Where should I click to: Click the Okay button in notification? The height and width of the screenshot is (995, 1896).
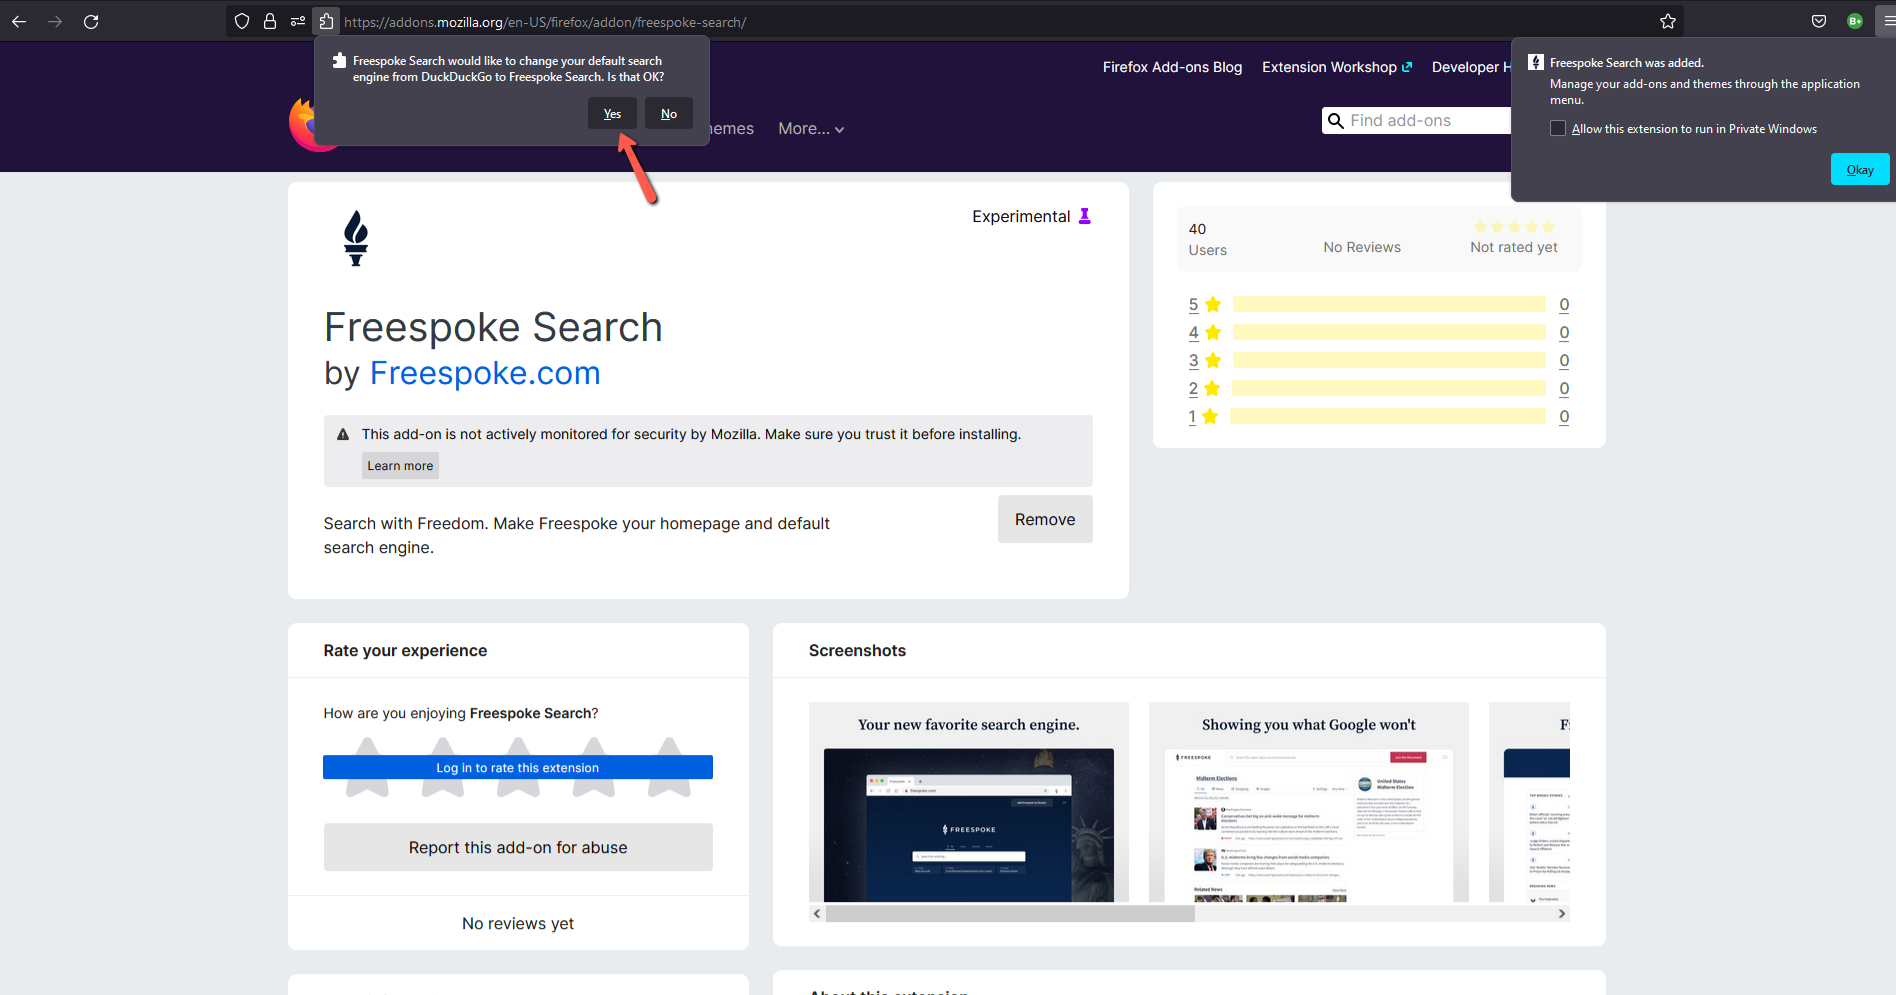click(1860, 169)
